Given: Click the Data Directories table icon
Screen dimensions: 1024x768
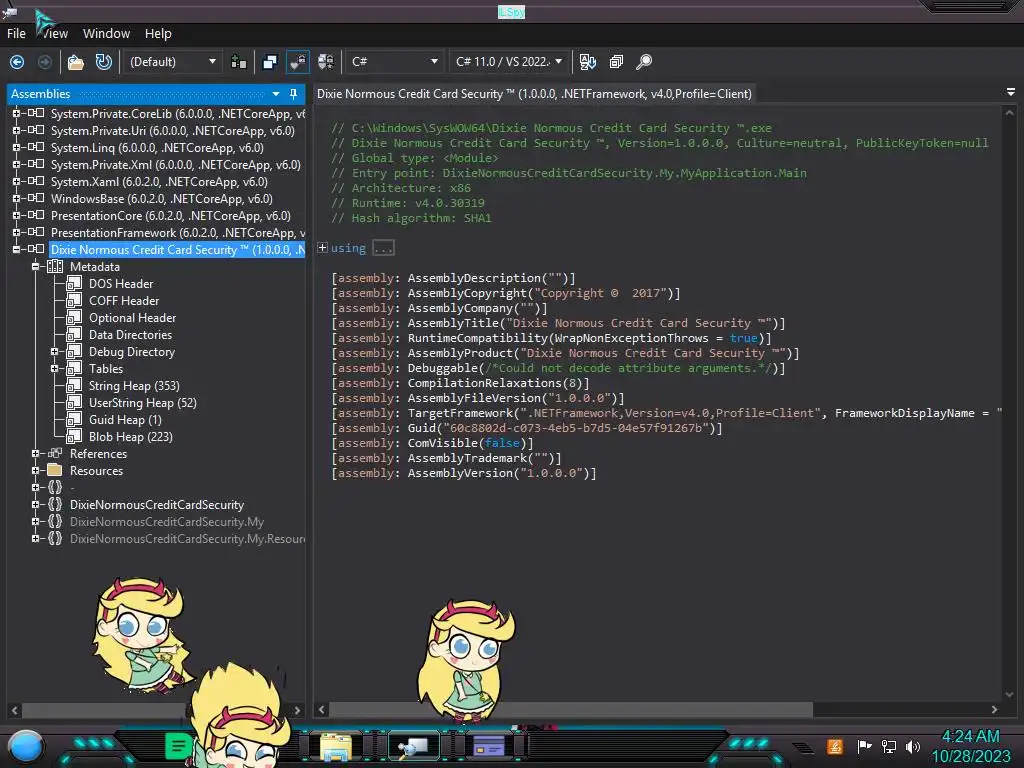Looking at the screenshot, I should point(74,334).
